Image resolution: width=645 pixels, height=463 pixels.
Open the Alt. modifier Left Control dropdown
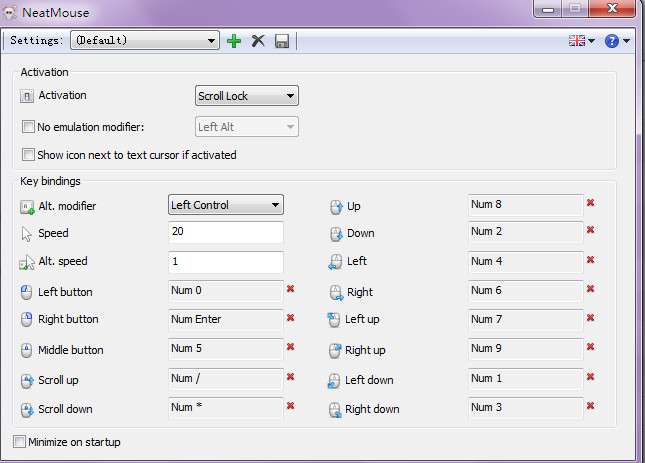click(x=225, y=205)
